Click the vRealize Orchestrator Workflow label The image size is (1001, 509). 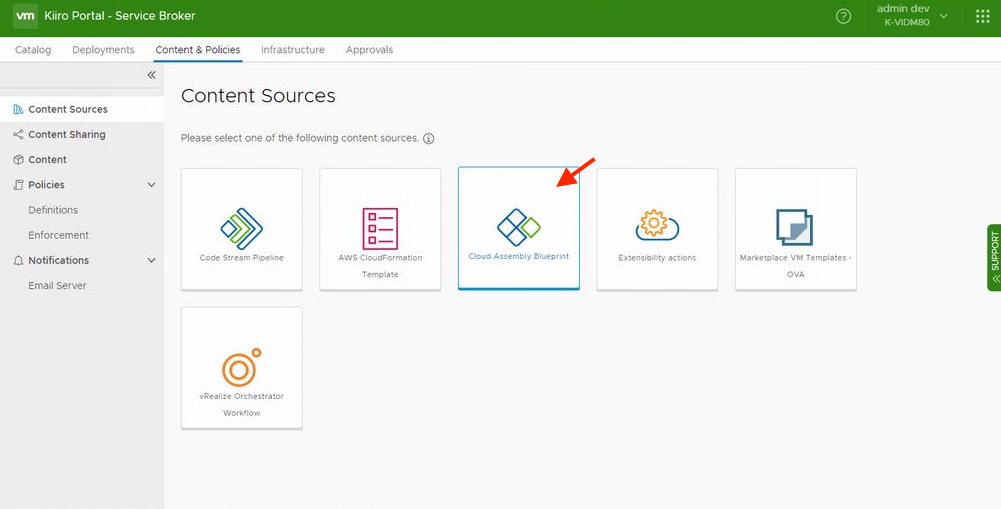click(241, 405)
